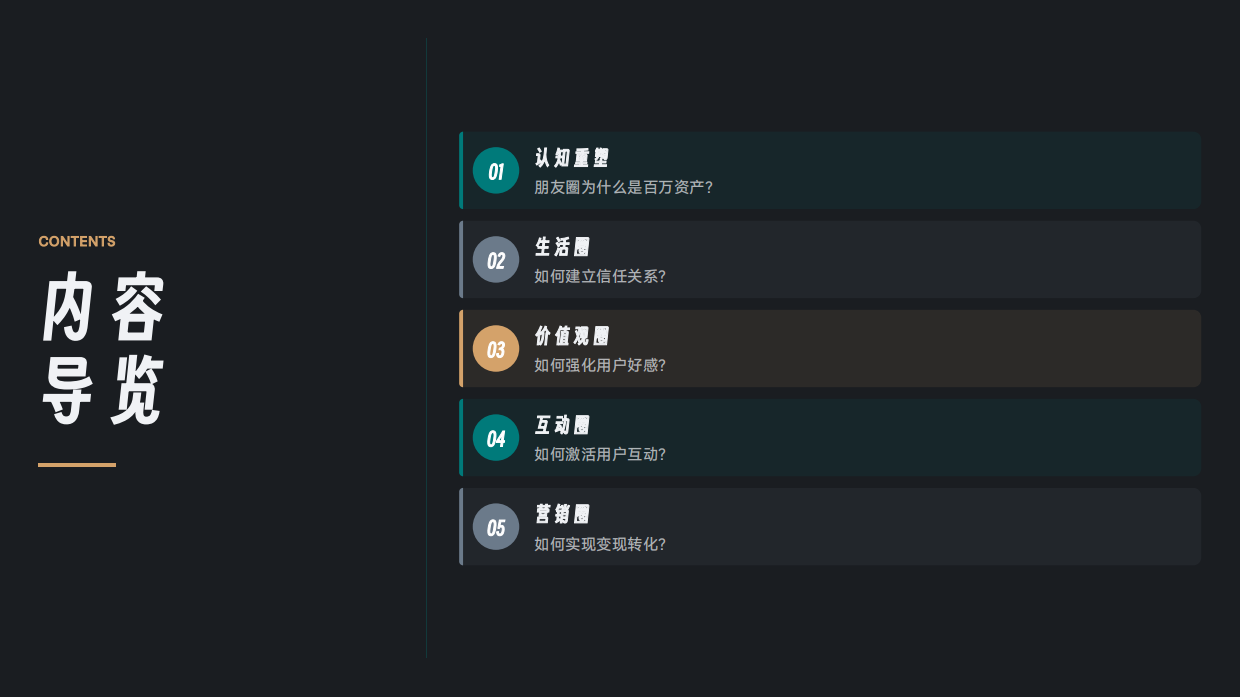This screenshot has width=1240, height=697.
Task: Click the orange underline below the title
Action: point(77,465)
